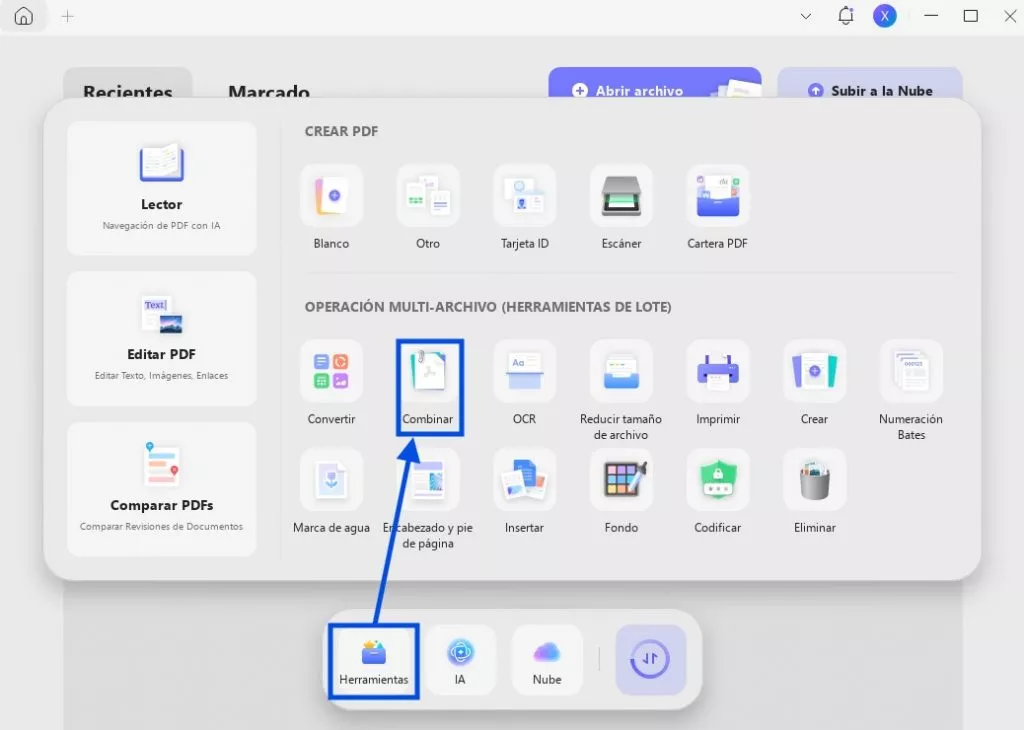Open the notifications bell
Viewport: 1024px width, 730px height.
tap(846, 16)
